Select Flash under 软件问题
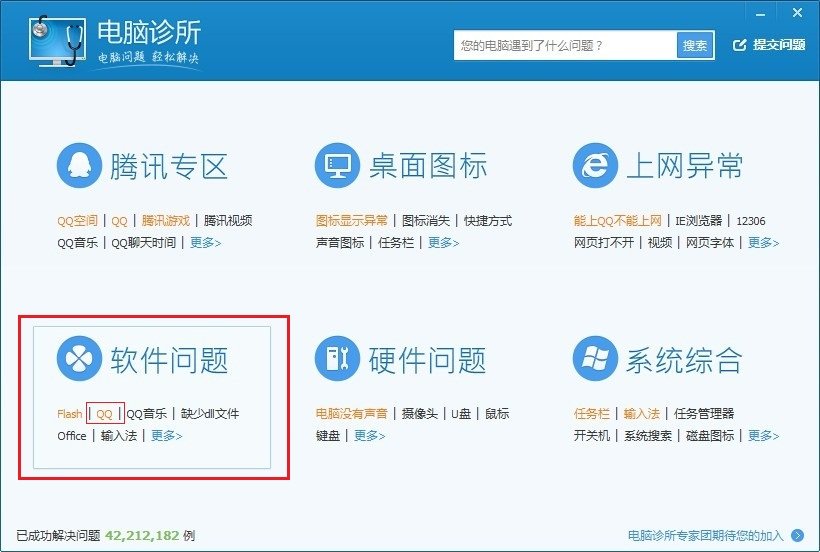This screenshot has height=552, width=820. point(70,414)
